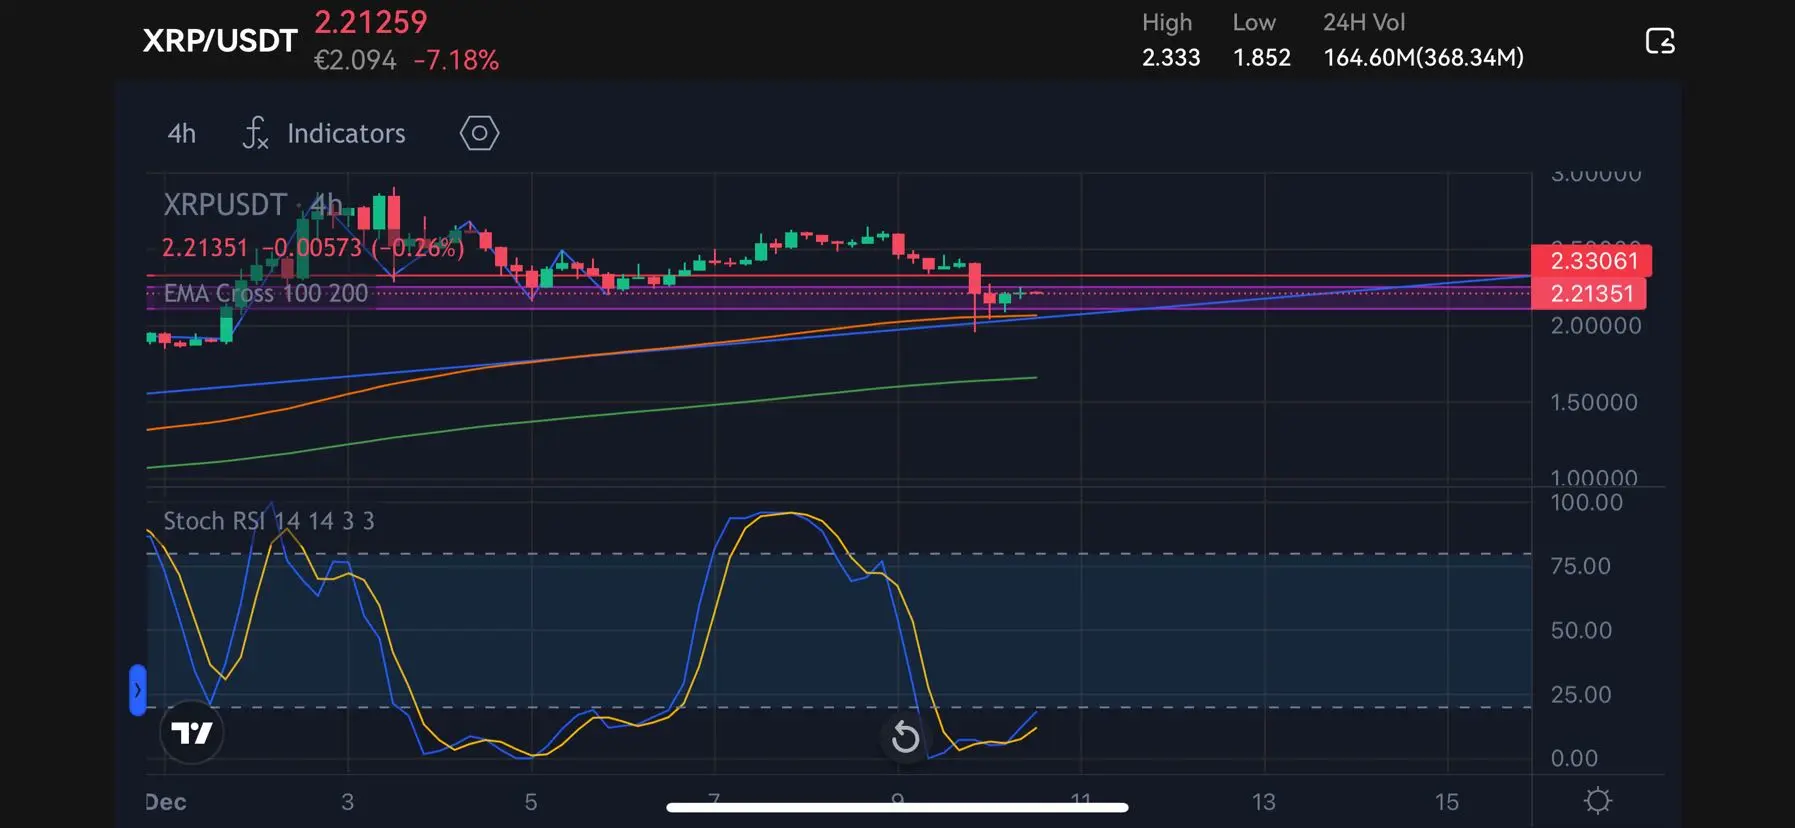The image size is (1795, 828).
Task: Click the 1.50000 price axis label
Action: point(1594,403)
